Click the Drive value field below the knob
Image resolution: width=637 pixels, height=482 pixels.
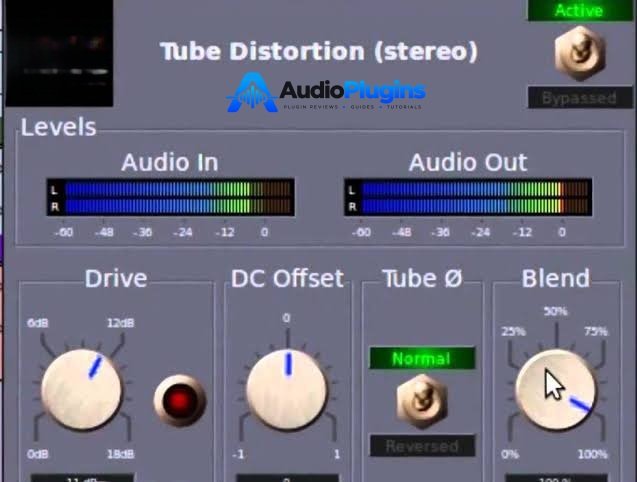[82, 478]
